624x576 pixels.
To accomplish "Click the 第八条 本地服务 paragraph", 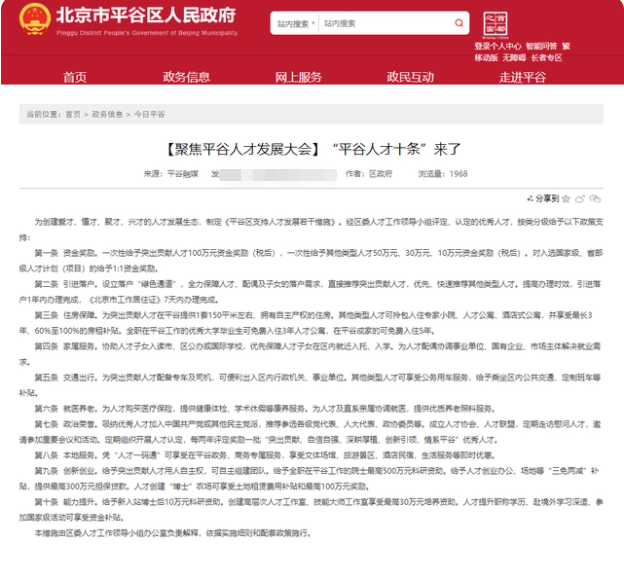I will click(x=265, y=455).
